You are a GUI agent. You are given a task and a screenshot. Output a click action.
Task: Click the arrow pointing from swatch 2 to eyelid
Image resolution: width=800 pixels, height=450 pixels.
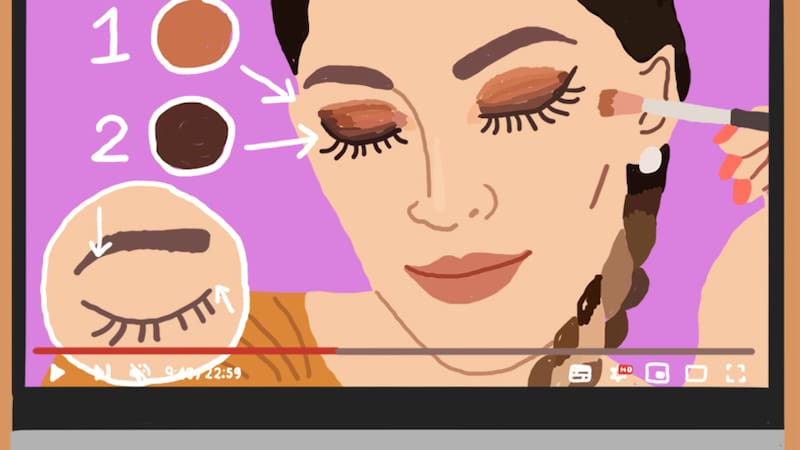[x=279, y=146]
